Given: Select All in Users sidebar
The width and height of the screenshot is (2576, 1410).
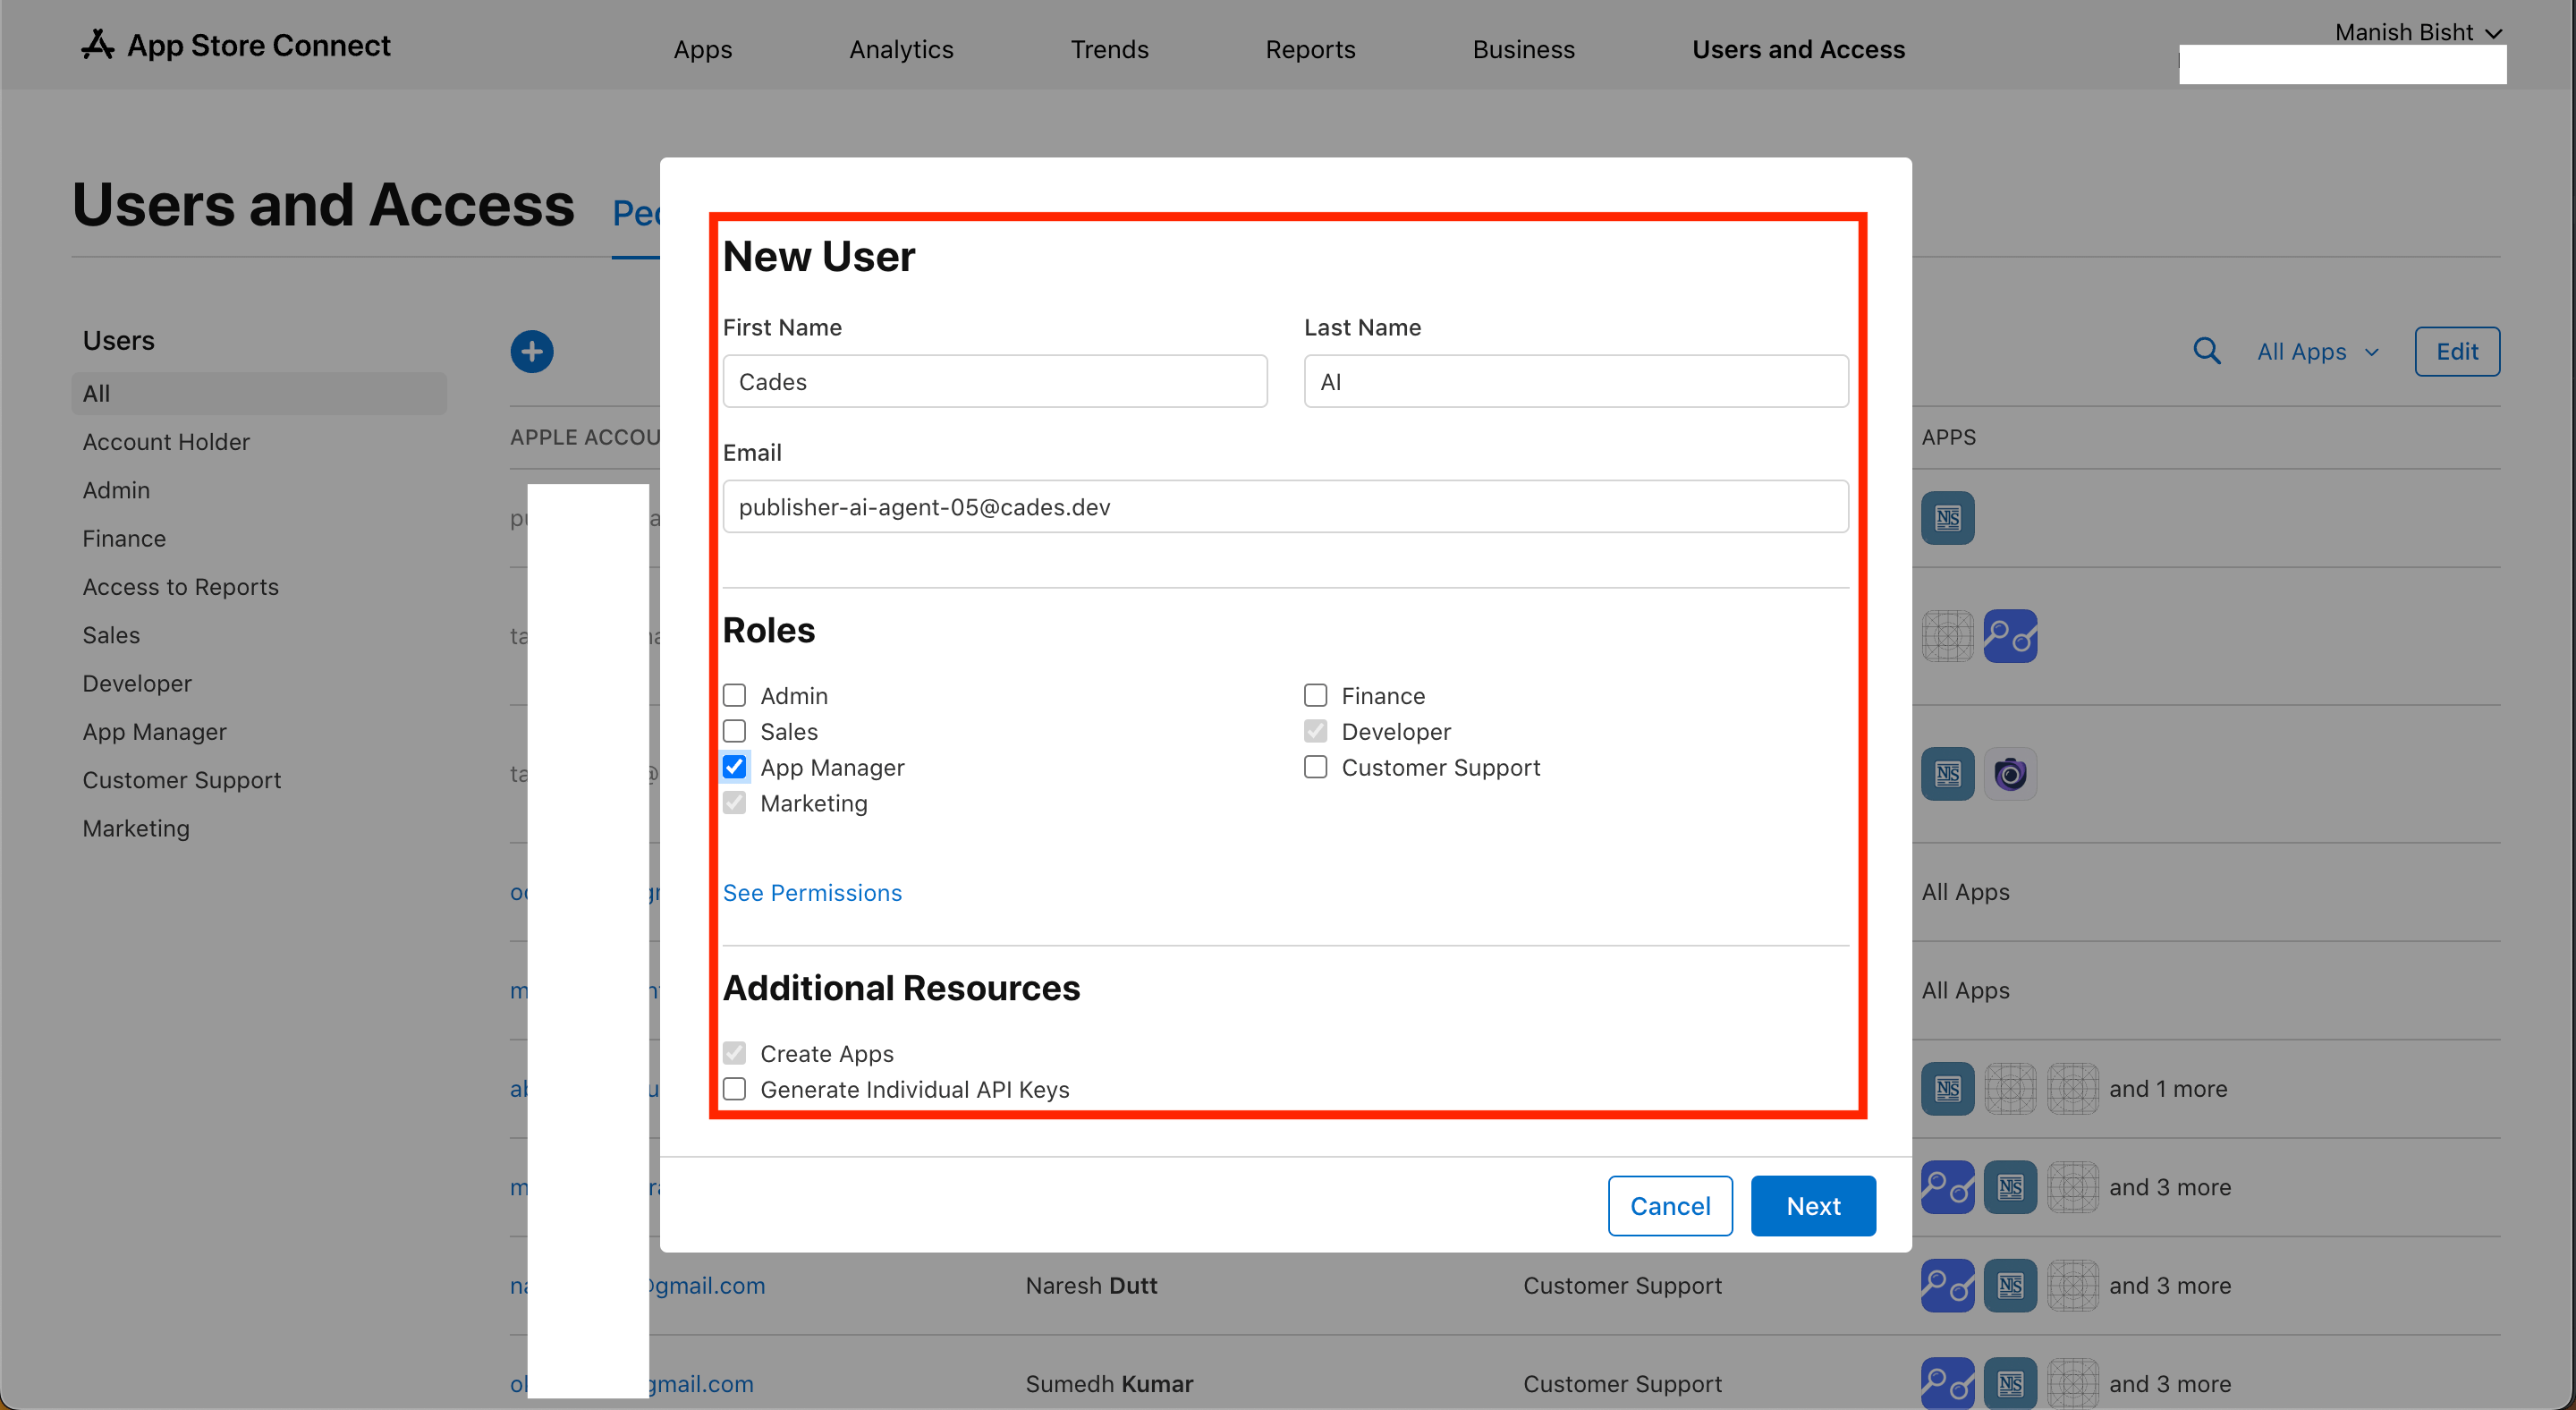Looking at the screenshot, I should pos(259,393).
